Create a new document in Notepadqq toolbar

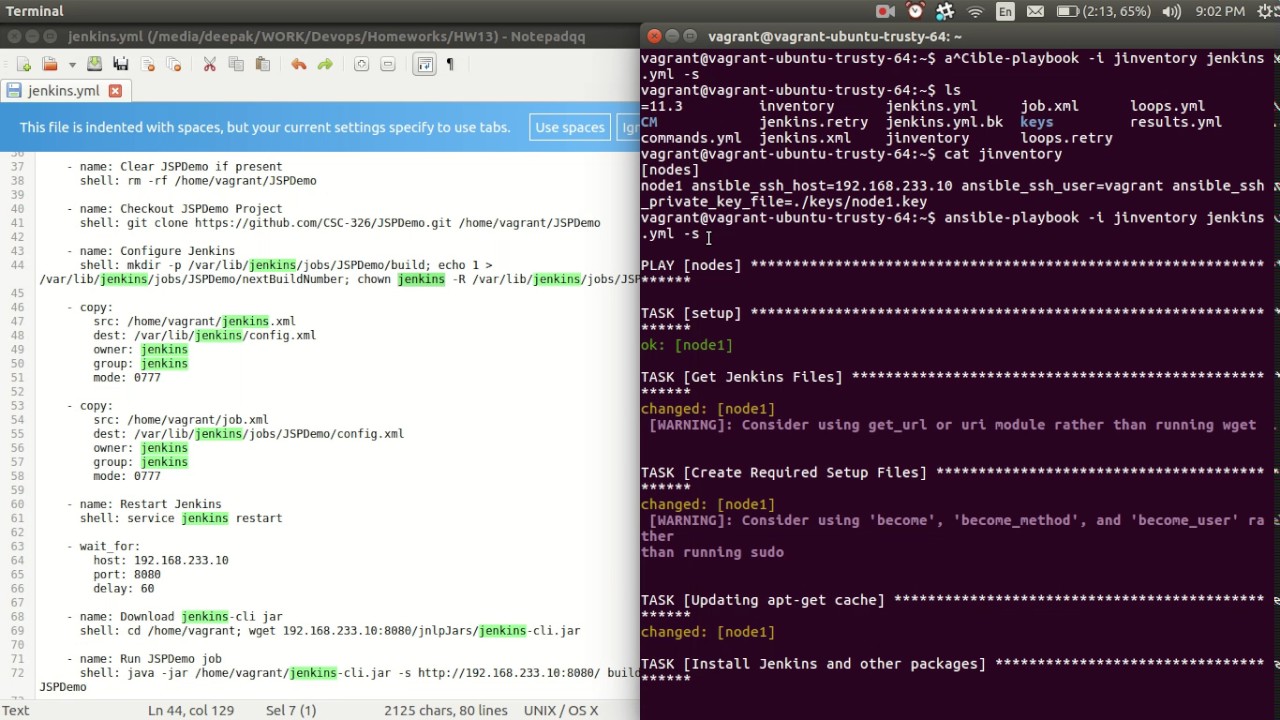click(23, 64)
